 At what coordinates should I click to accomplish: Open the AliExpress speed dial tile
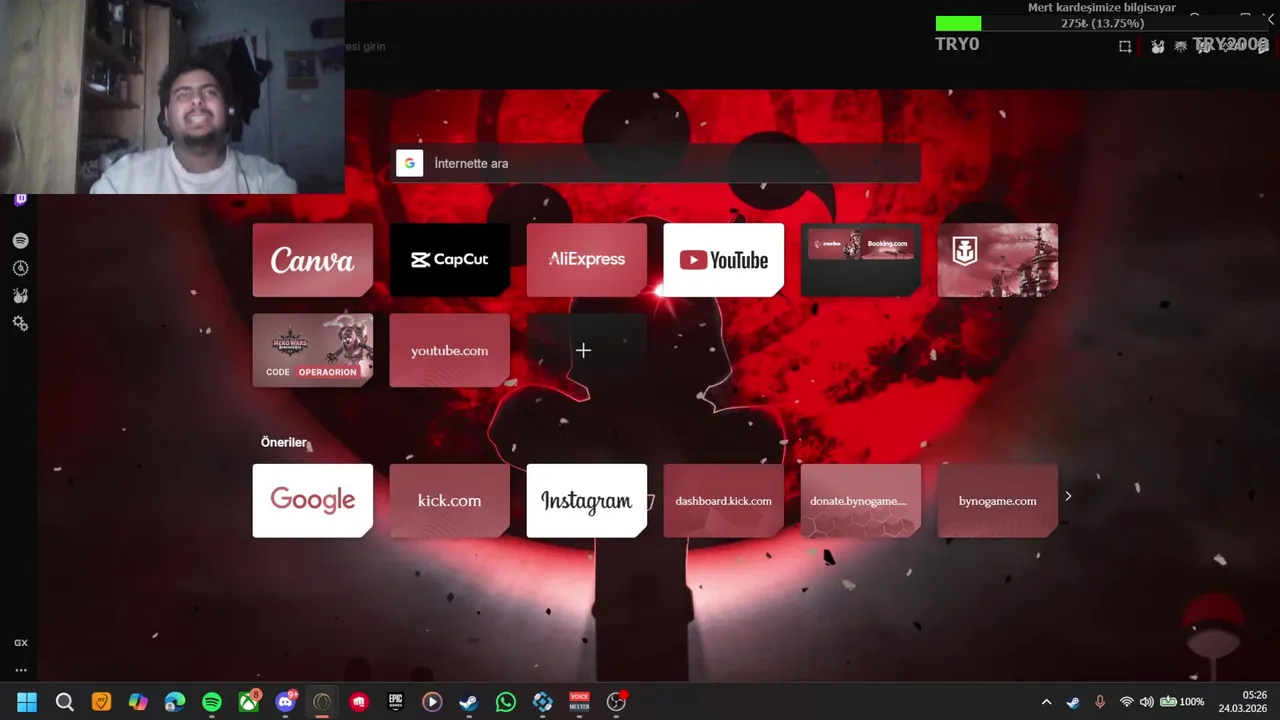coord(587,260)
